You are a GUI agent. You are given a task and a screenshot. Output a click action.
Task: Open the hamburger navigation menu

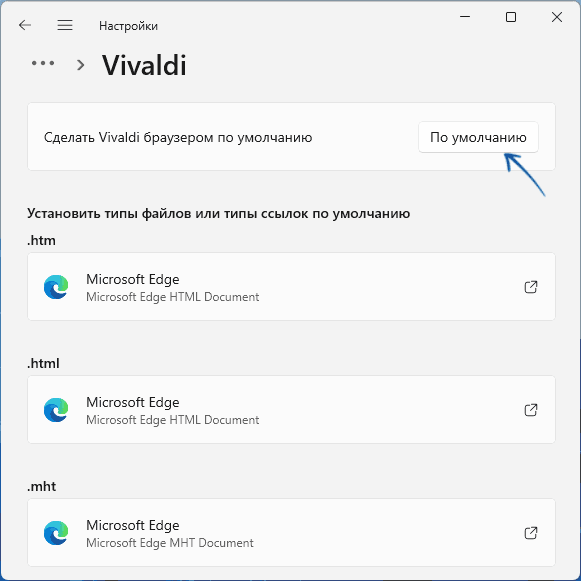[65, 25]
